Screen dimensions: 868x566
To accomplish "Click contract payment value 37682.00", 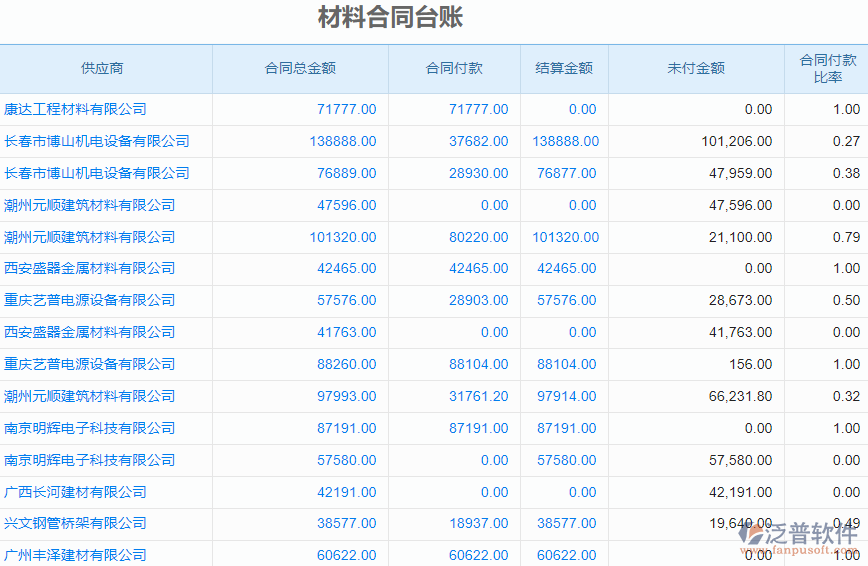I will click(x=478, y=141).
